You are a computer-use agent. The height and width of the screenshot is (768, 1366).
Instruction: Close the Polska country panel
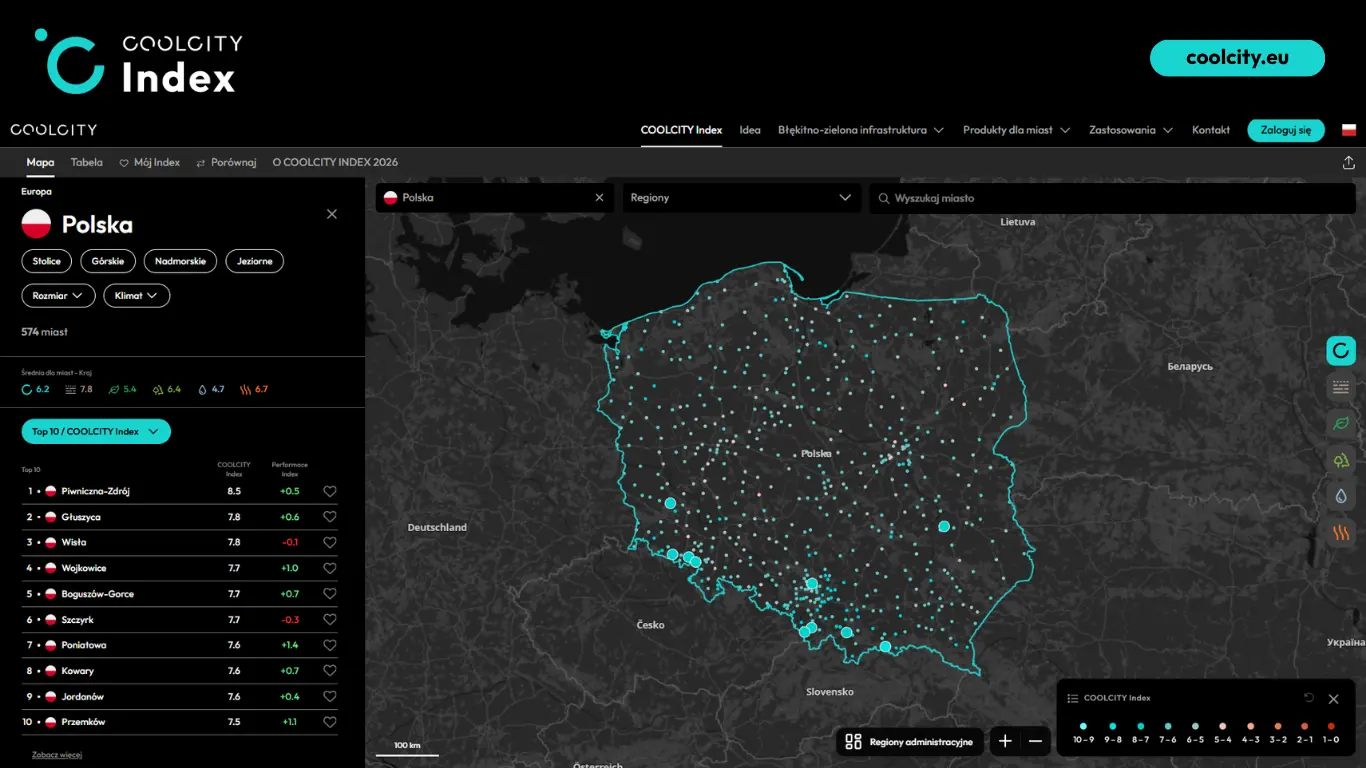332,214
